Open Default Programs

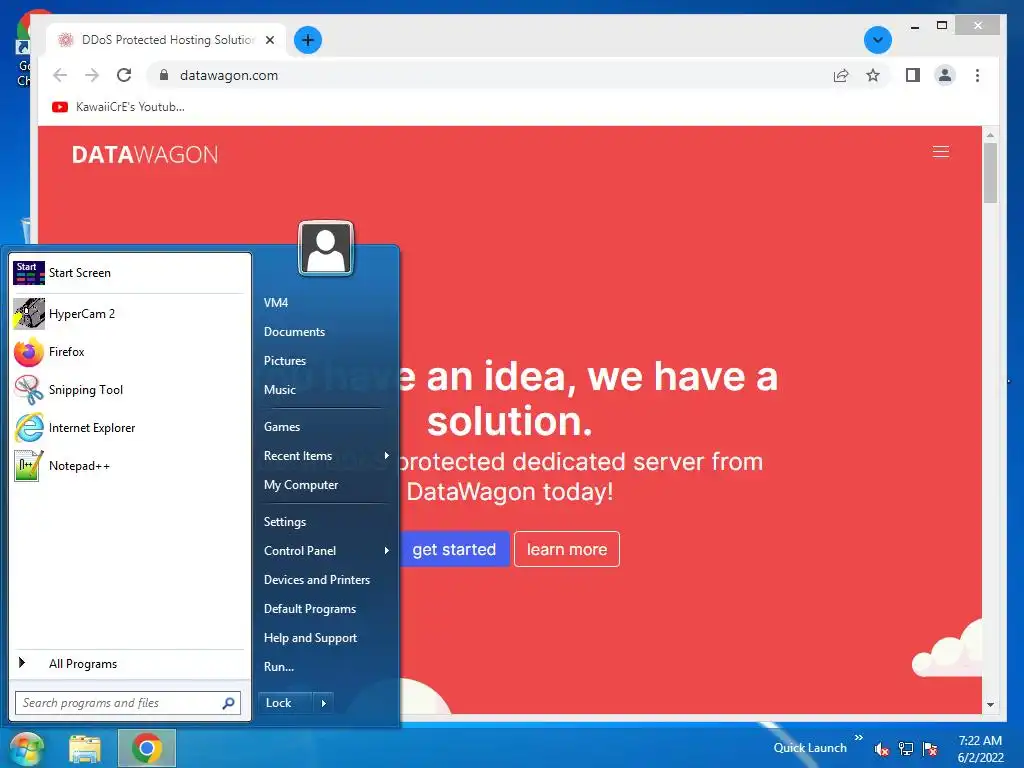[x=310, y=609]
